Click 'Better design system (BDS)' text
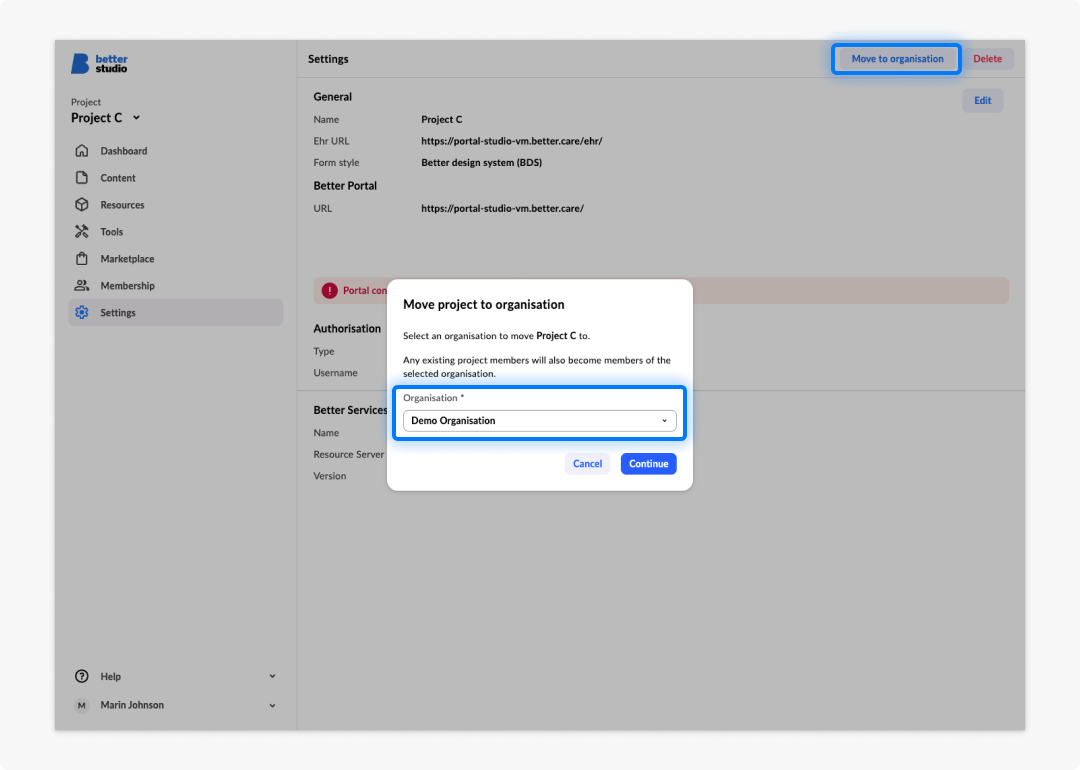1080x770 pixels. point(481,163)
